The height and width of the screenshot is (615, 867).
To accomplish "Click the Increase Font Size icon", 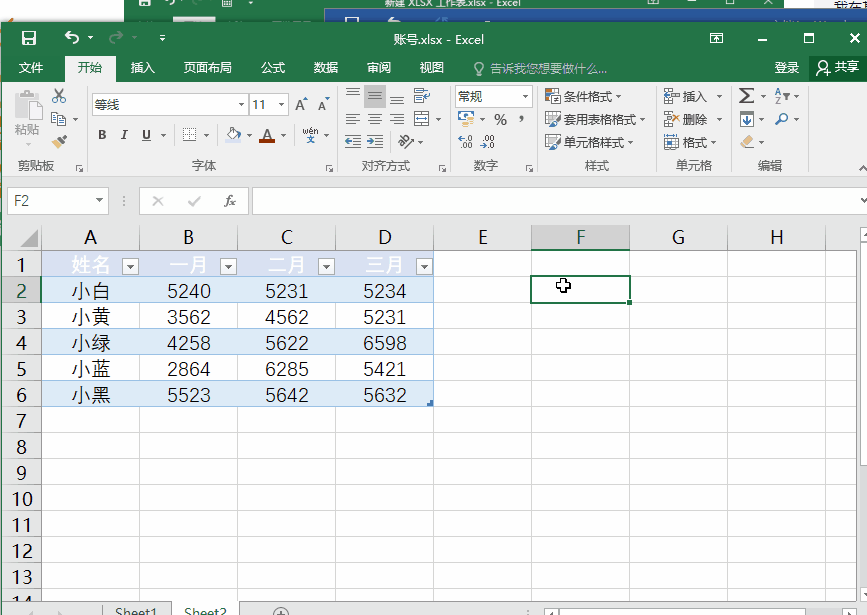I will point(301,105).
